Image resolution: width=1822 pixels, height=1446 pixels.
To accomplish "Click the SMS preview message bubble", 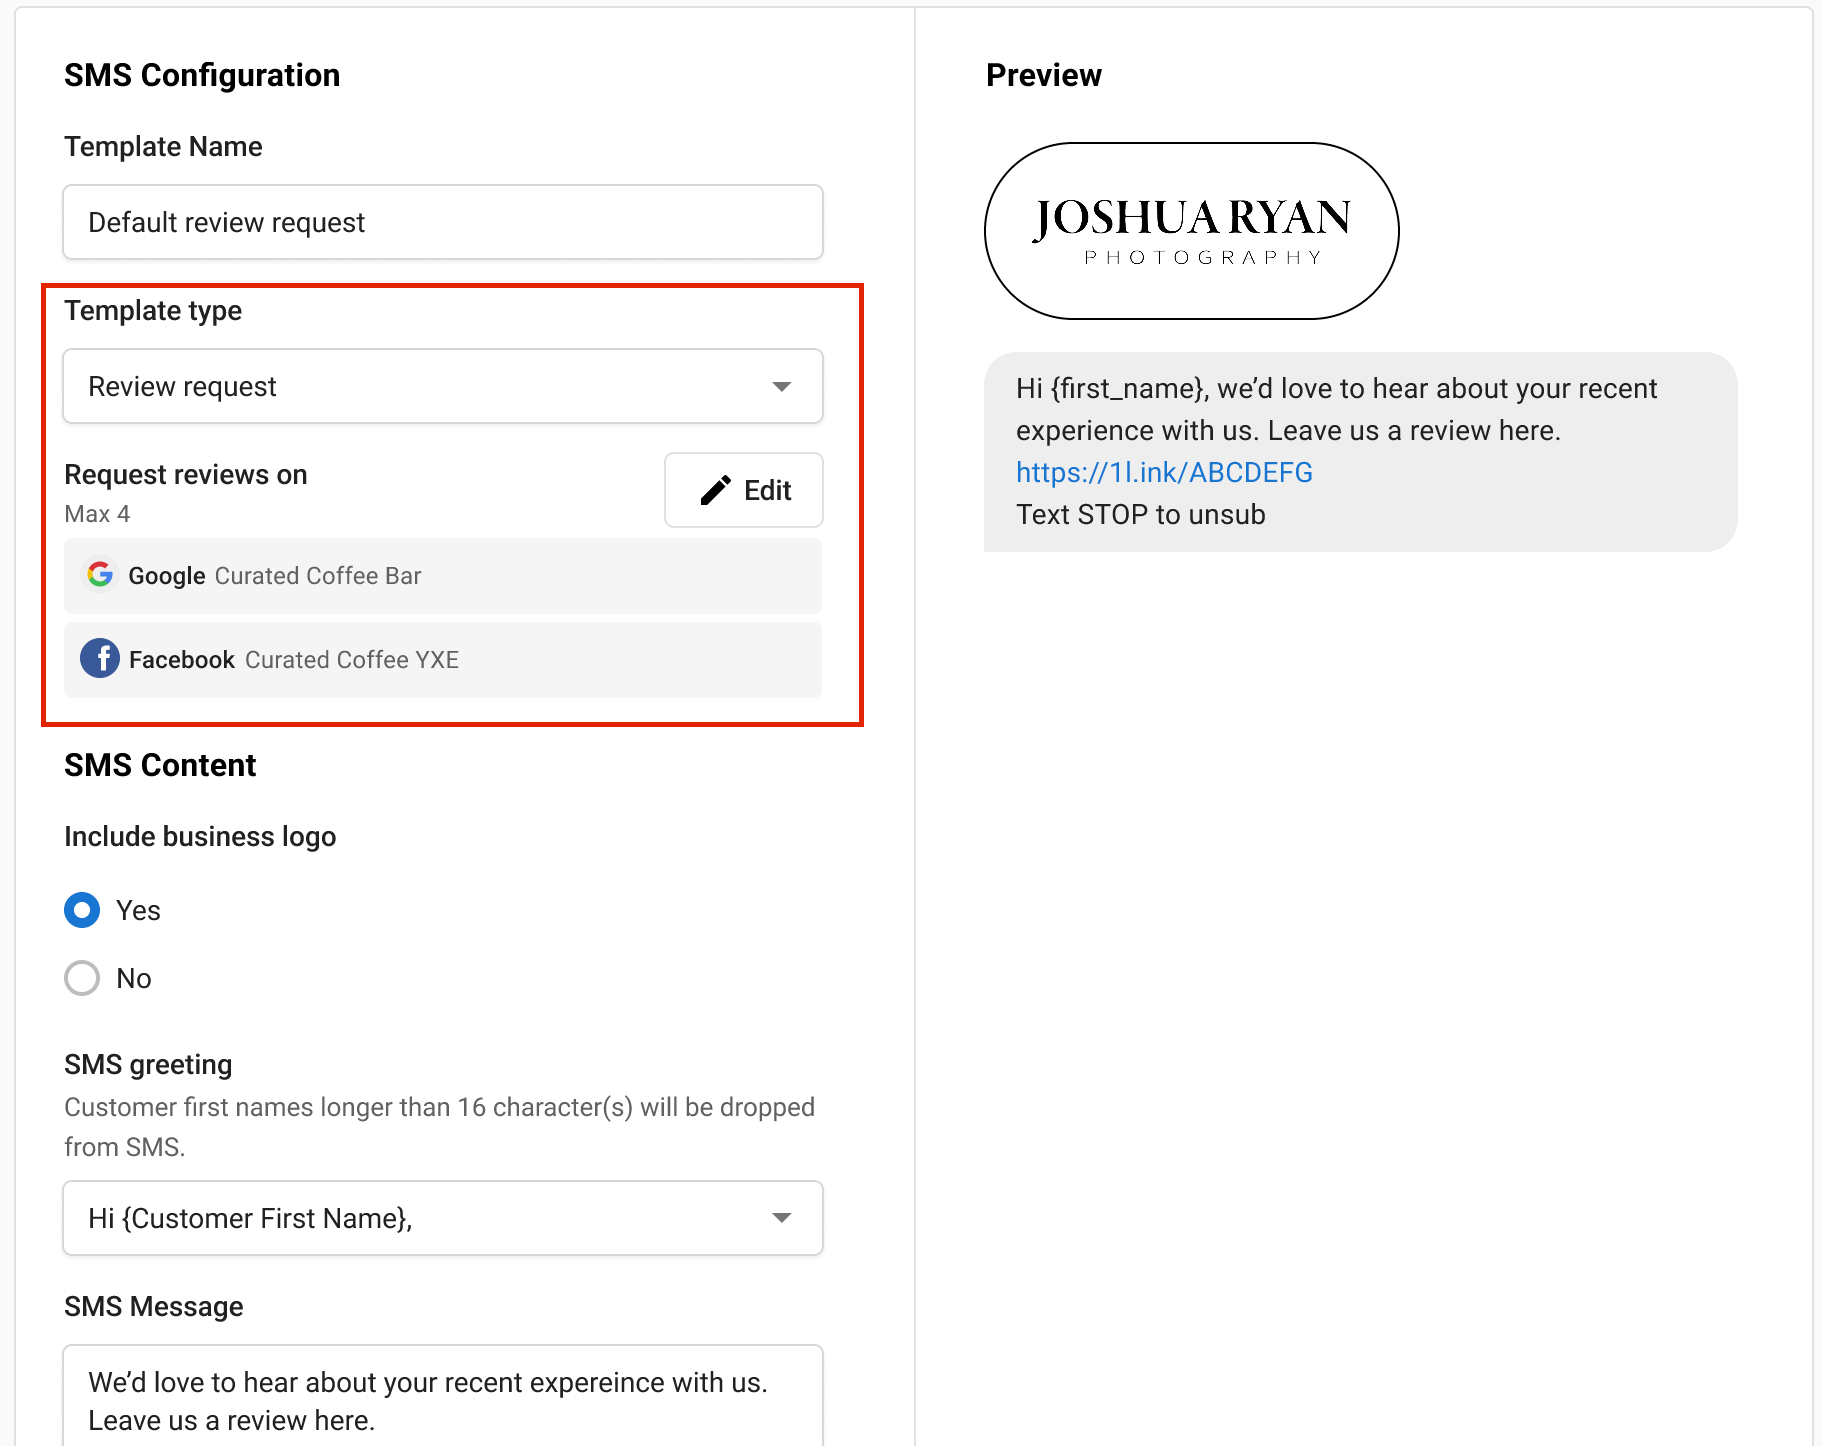I will pyautogui.click(x=1360, y=450).
